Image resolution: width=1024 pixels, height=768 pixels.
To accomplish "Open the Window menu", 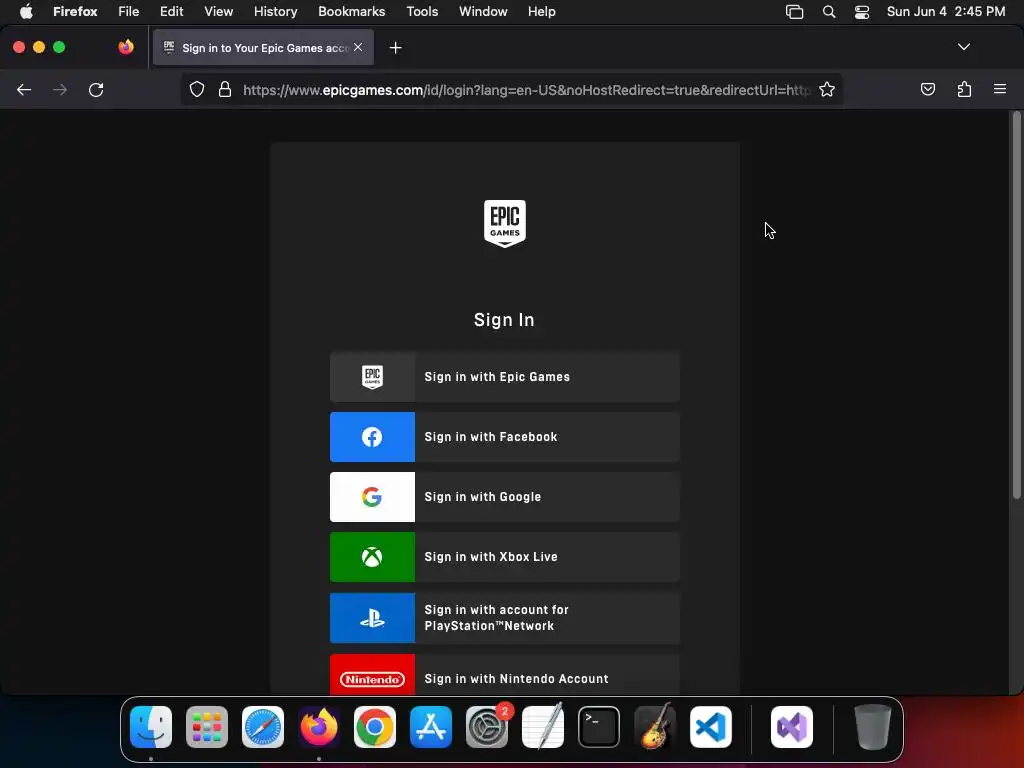I will (483, 12).
